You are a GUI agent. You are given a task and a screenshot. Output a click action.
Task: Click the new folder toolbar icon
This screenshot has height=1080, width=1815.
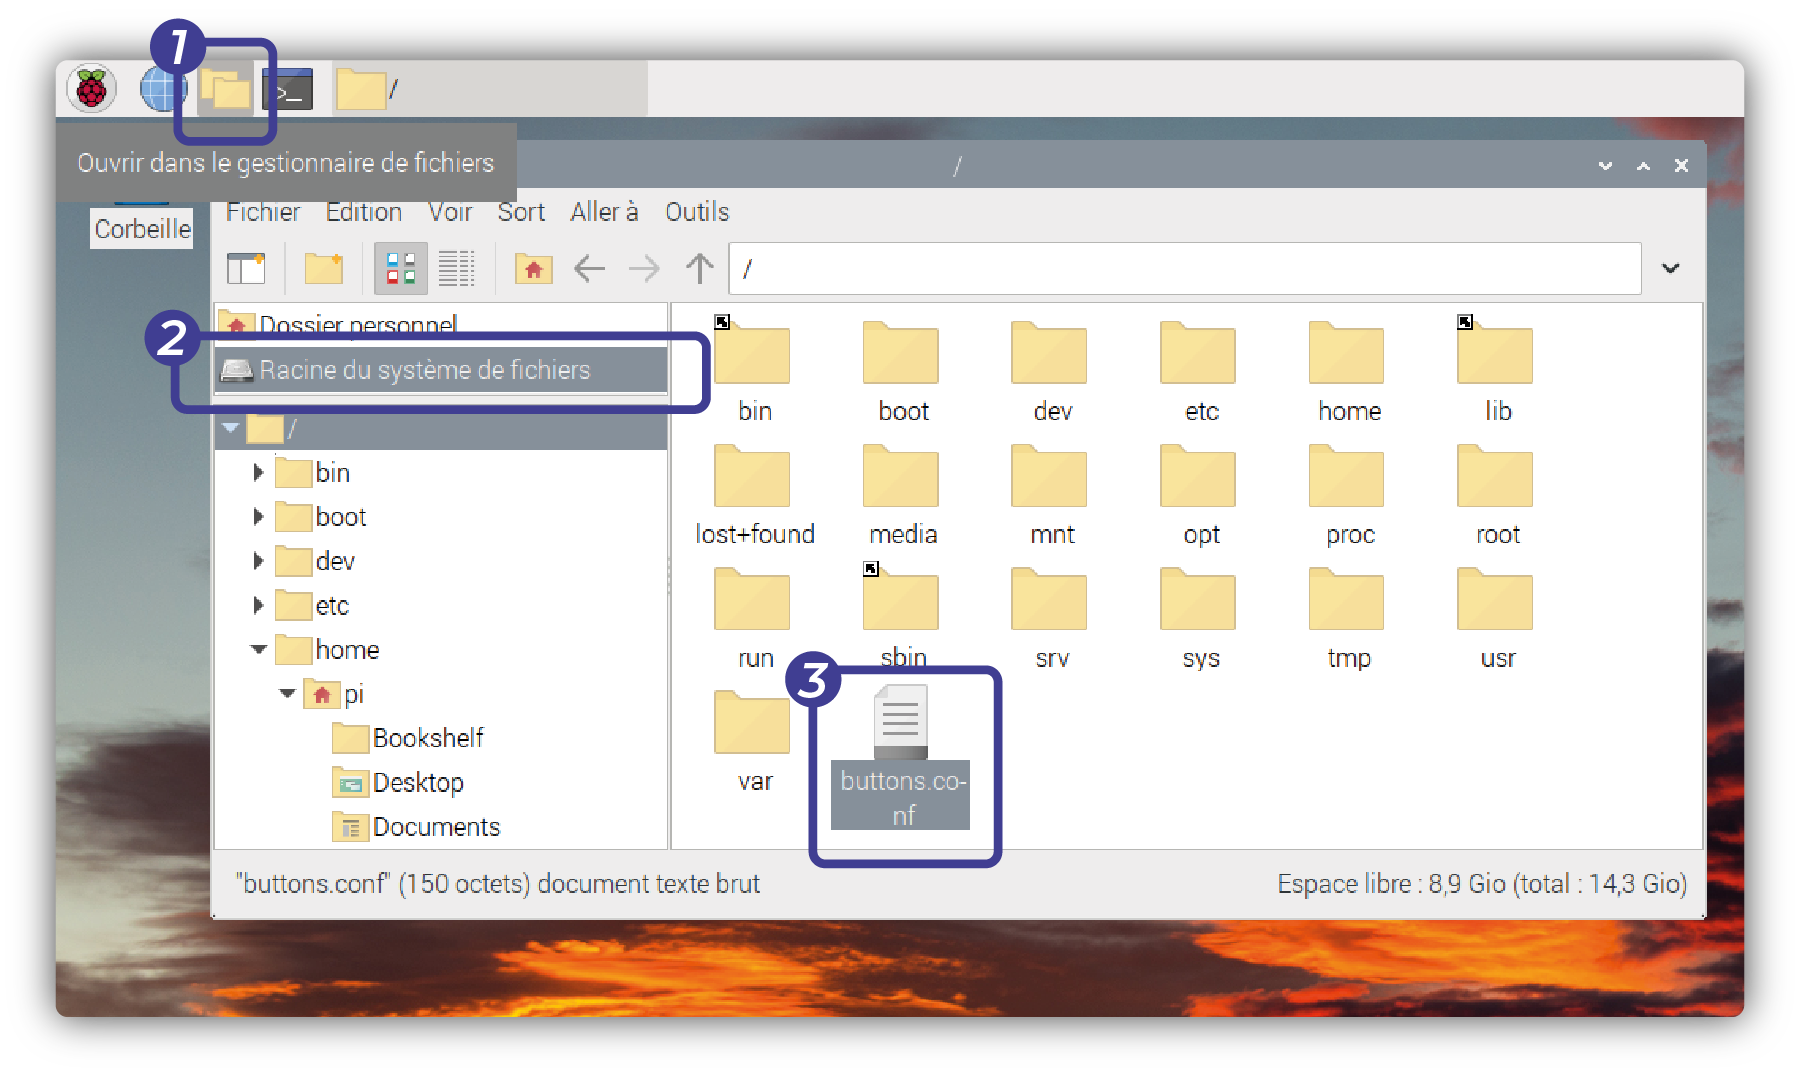tap(324, 268)
